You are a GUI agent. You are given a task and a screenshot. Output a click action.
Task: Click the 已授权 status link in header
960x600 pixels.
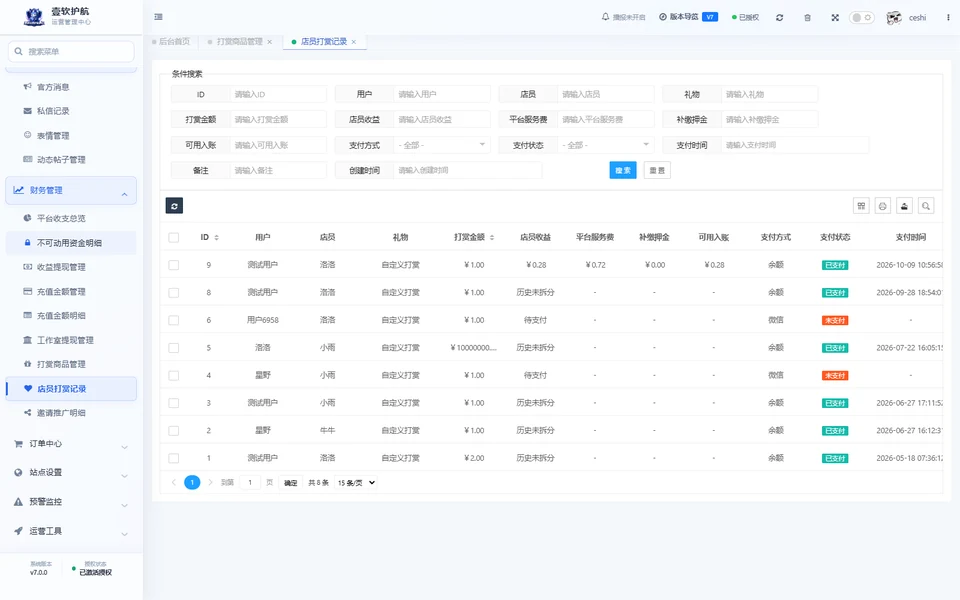(x=746, y=17)
